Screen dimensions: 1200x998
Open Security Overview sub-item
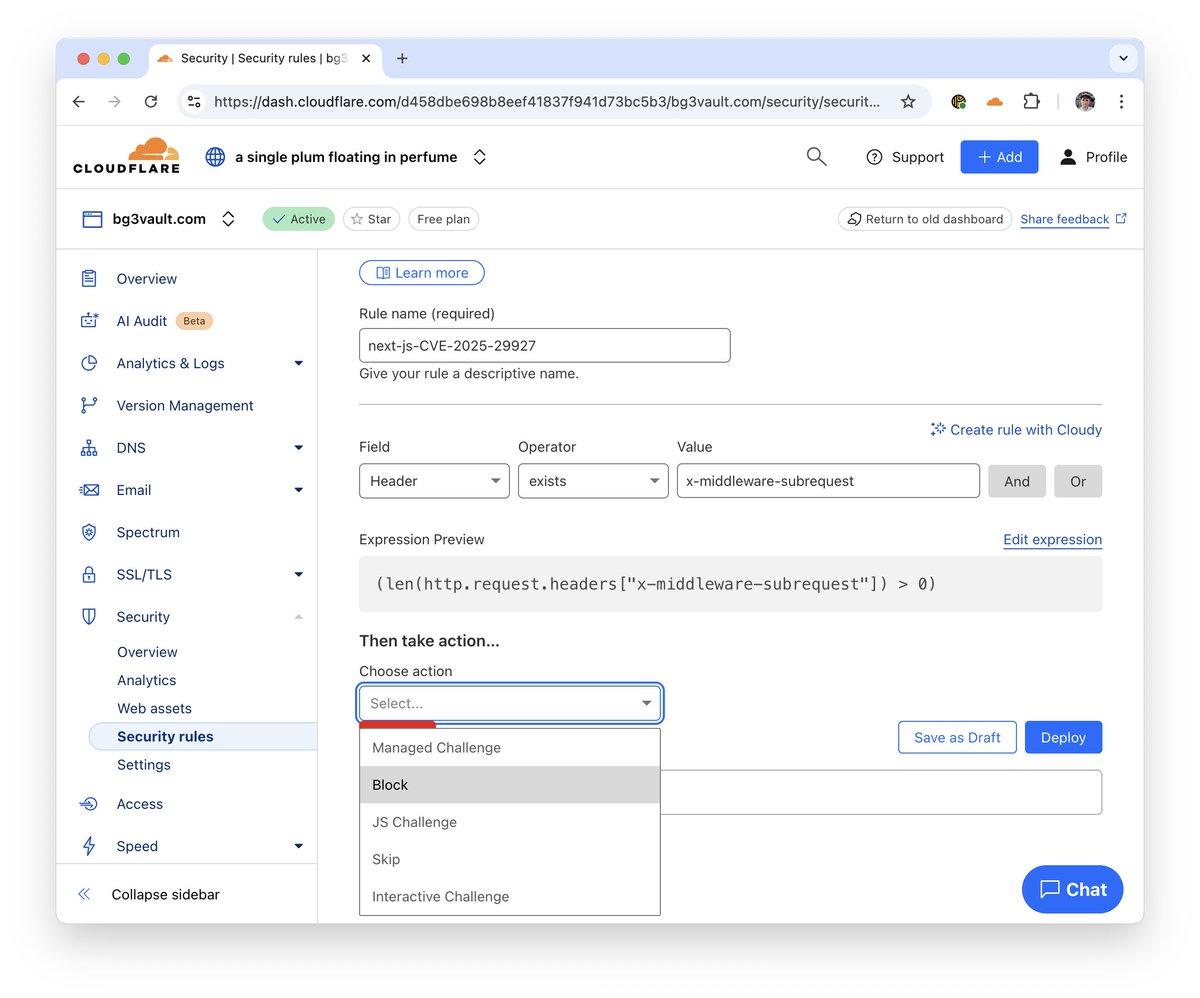click(147, 652)
